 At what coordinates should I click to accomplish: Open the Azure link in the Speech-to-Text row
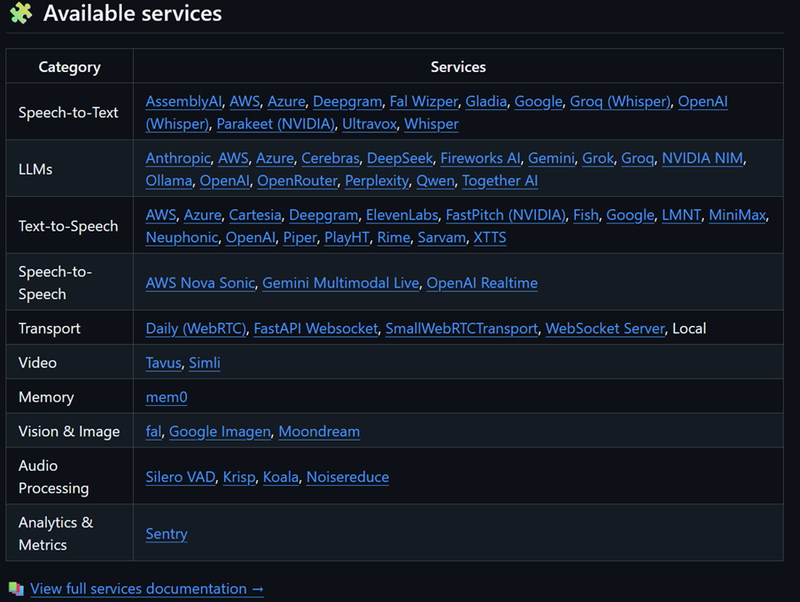pyautogui.click(x=286, y=102)
